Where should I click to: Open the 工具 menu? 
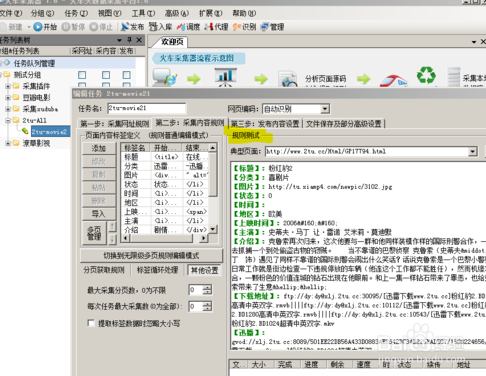coord(143,13)
